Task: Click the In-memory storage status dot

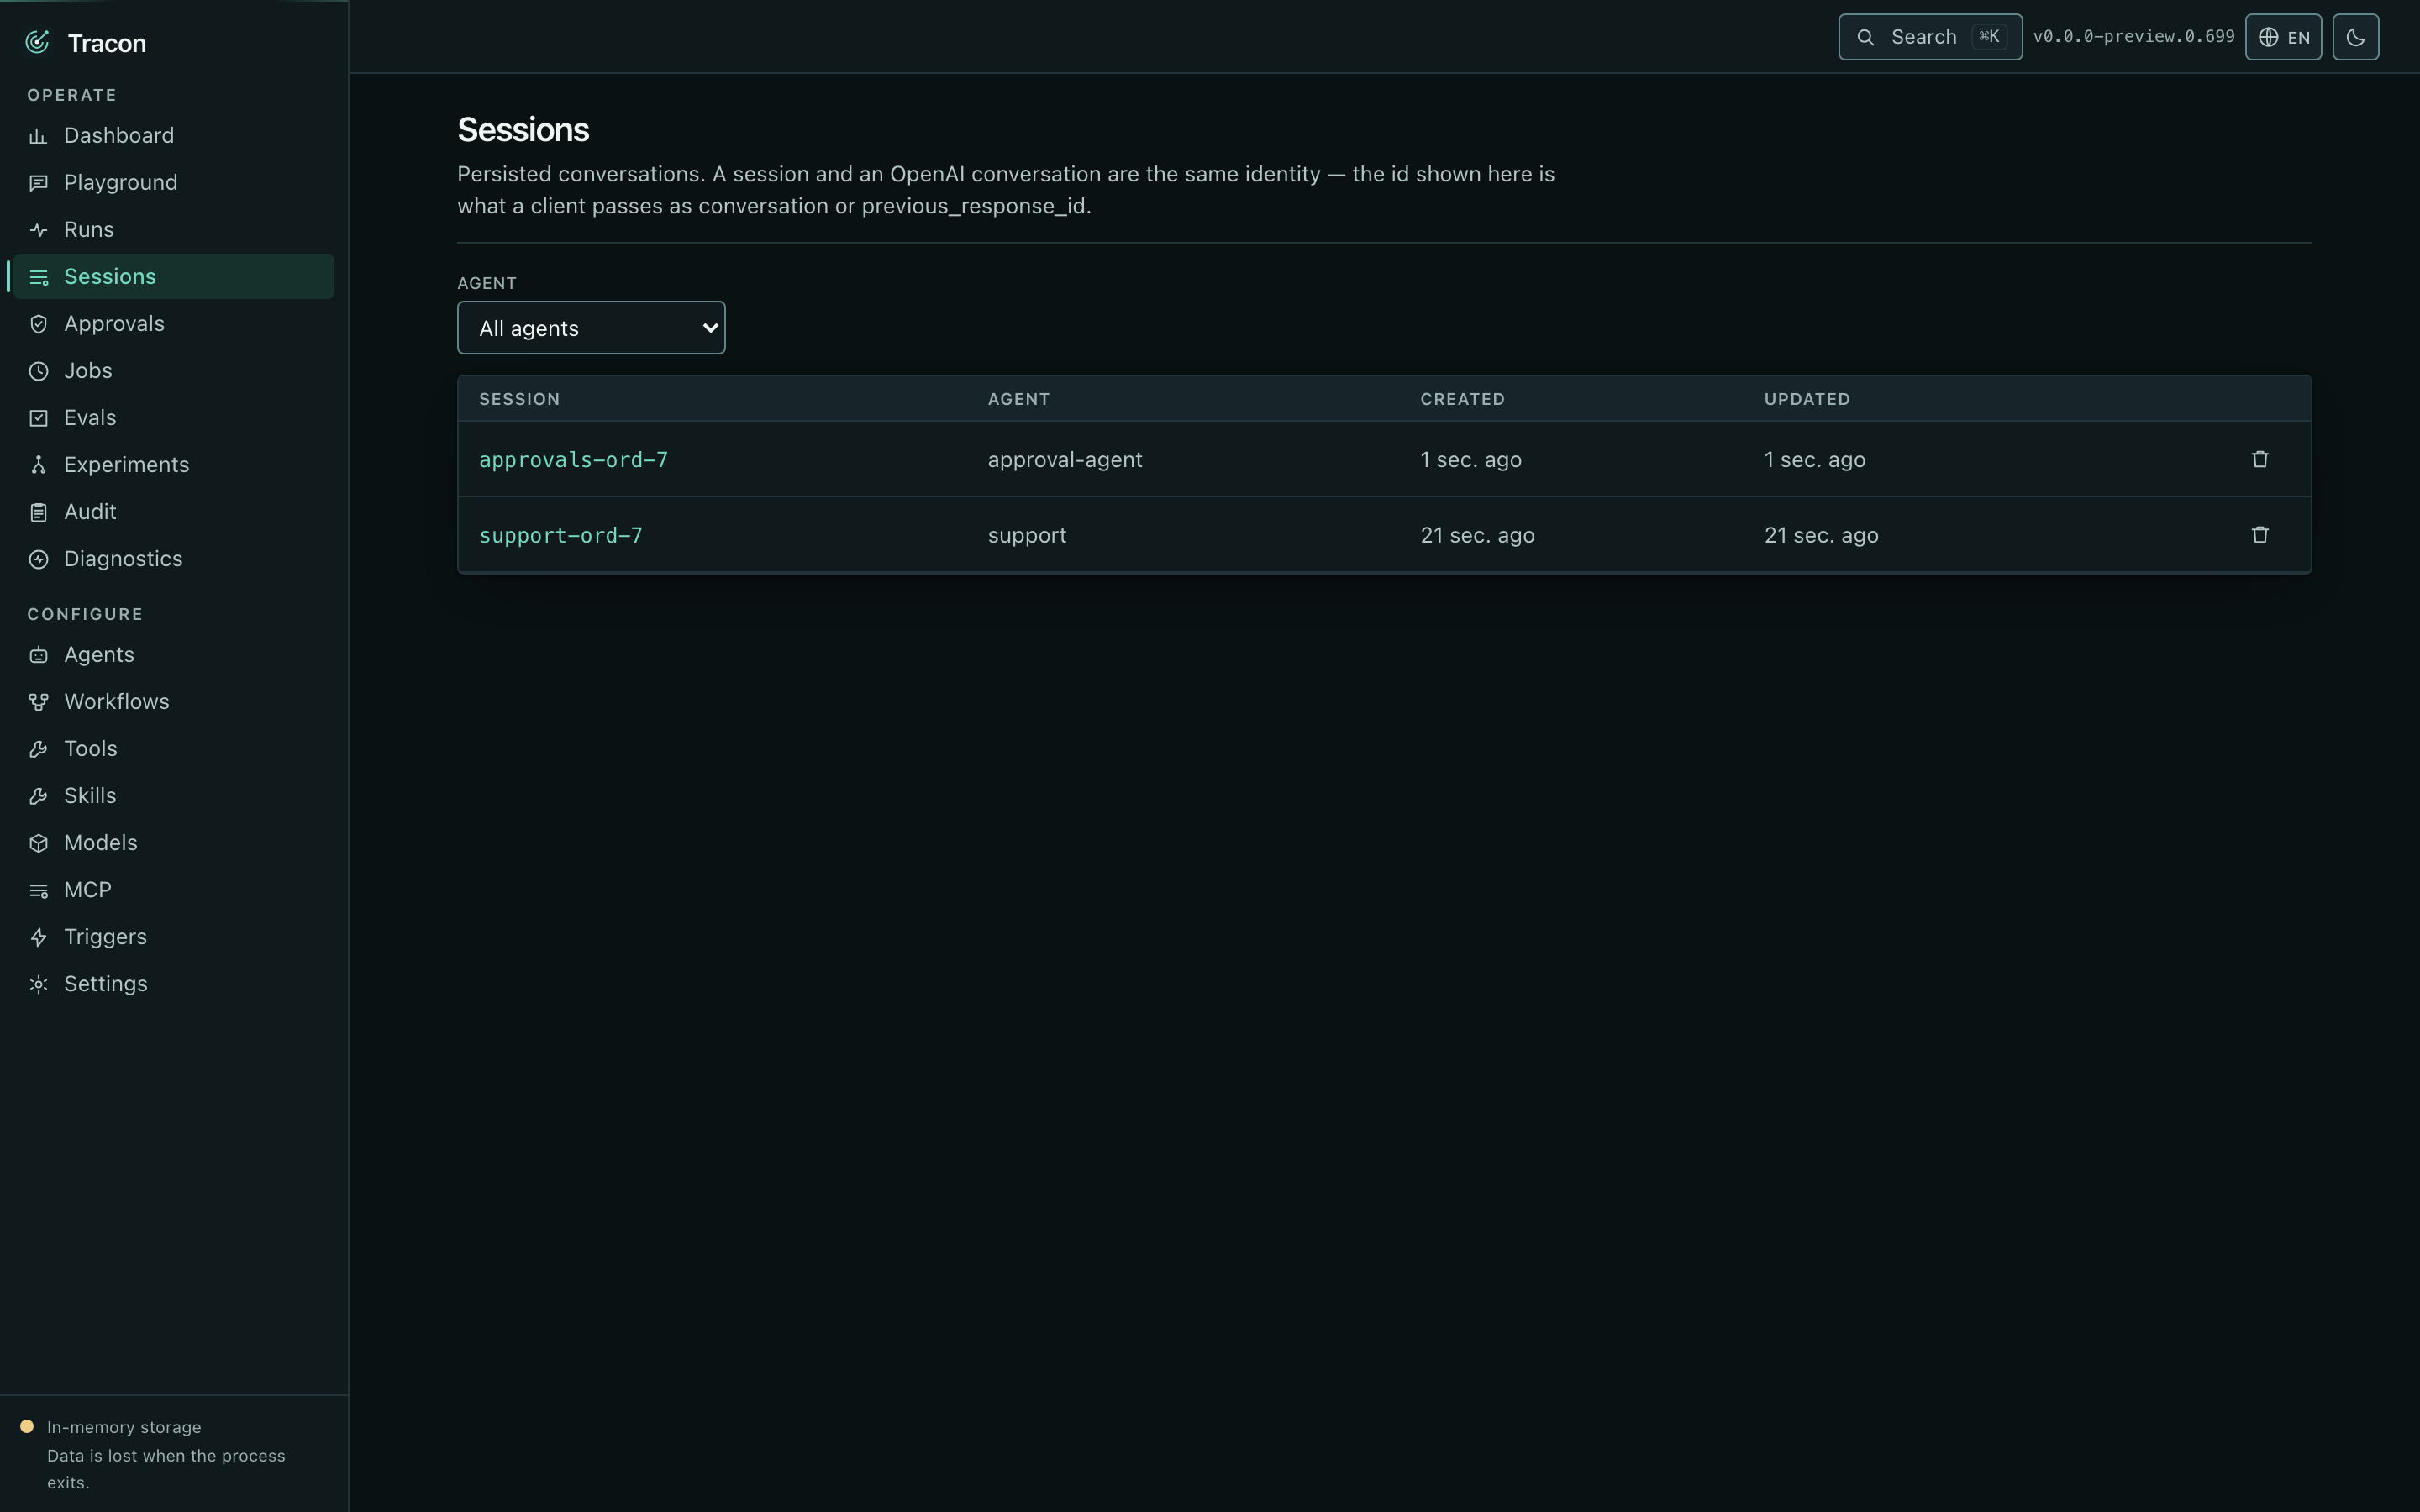Action: (27, 1426)
